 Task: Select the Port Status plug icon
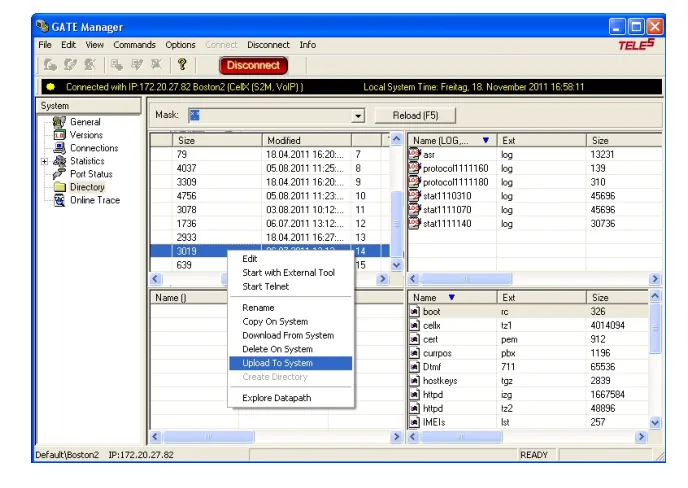59,174
